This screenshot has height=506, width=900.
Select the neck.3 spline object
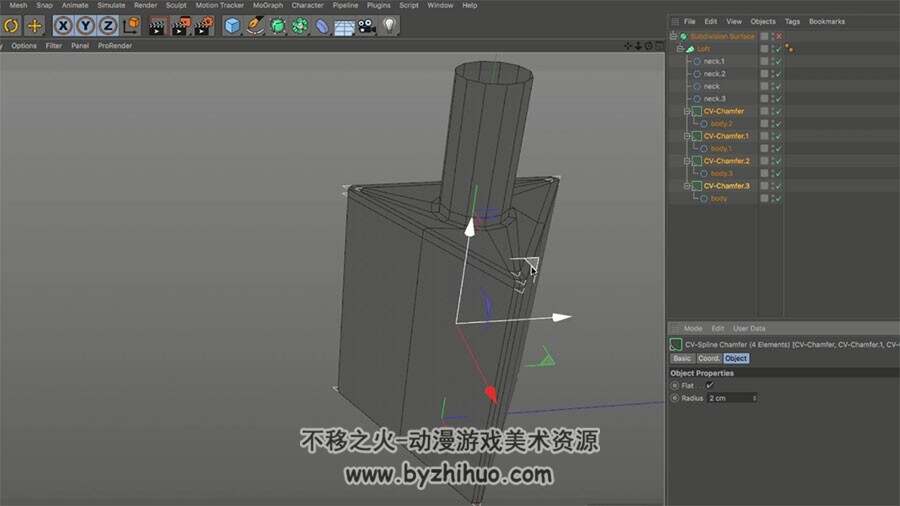tap(715, 99)
